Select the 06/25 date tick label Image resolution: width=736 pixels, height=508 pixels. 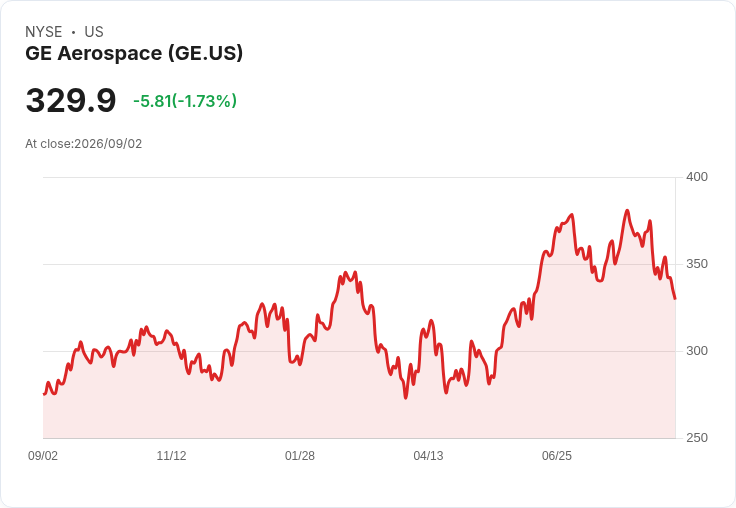pyautogui.click(x=557, y=456)
